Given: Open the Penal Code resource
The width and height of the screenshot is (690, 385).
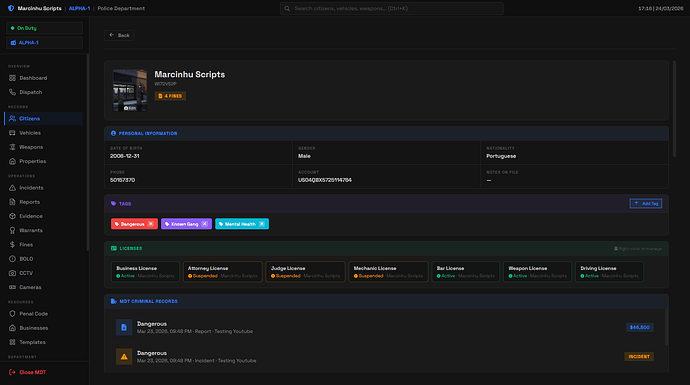Looking at the screenshot, I should (44, 314).
